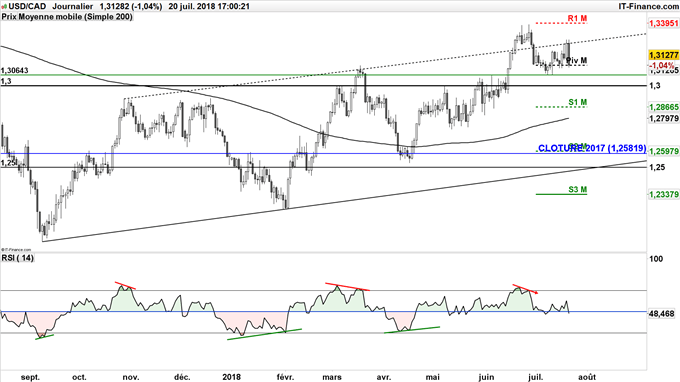680x382 pixels.
Task: Click the mars time axis label
Action: click(x=332, y=377)
